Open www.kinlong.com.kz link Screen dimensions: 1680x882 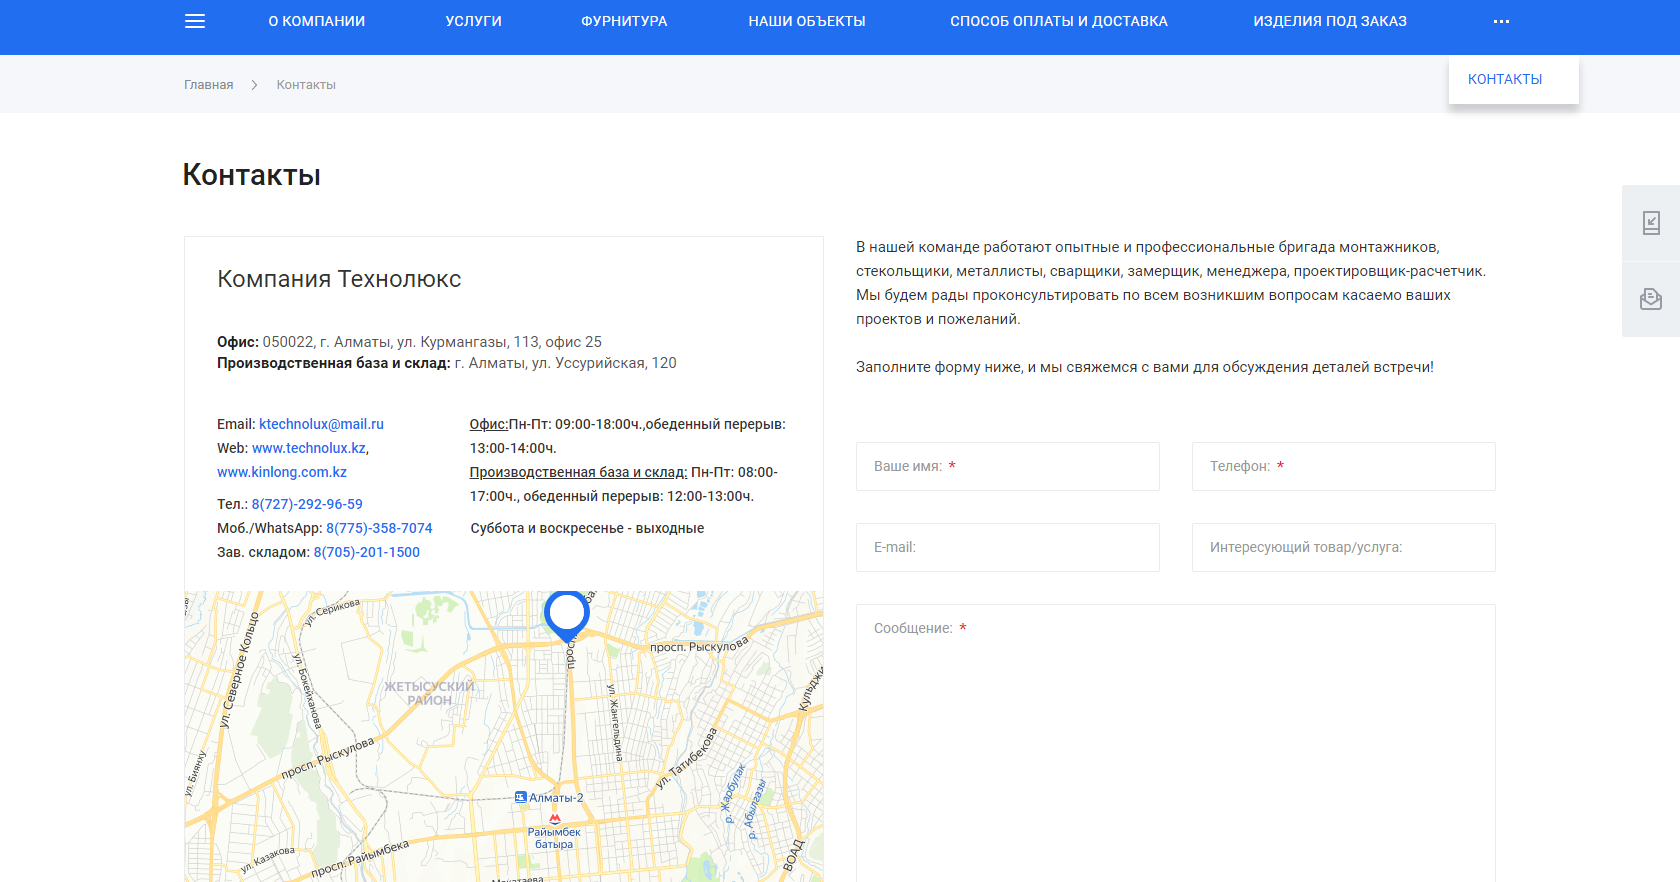click(282, 472)
